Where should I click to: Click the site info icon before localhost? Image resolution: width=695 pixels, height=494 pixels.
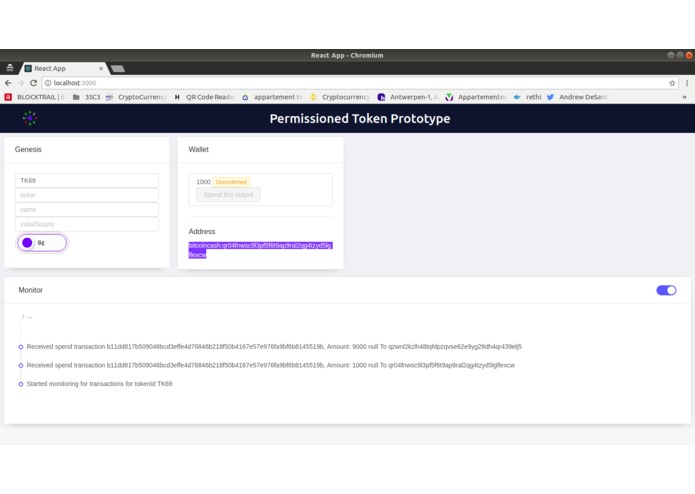[x=48, y=83]
